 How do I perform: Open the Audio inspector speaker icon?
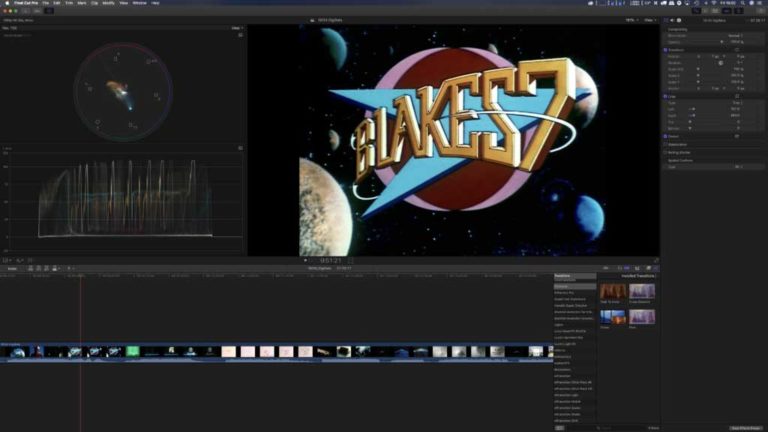coord(672,21)
